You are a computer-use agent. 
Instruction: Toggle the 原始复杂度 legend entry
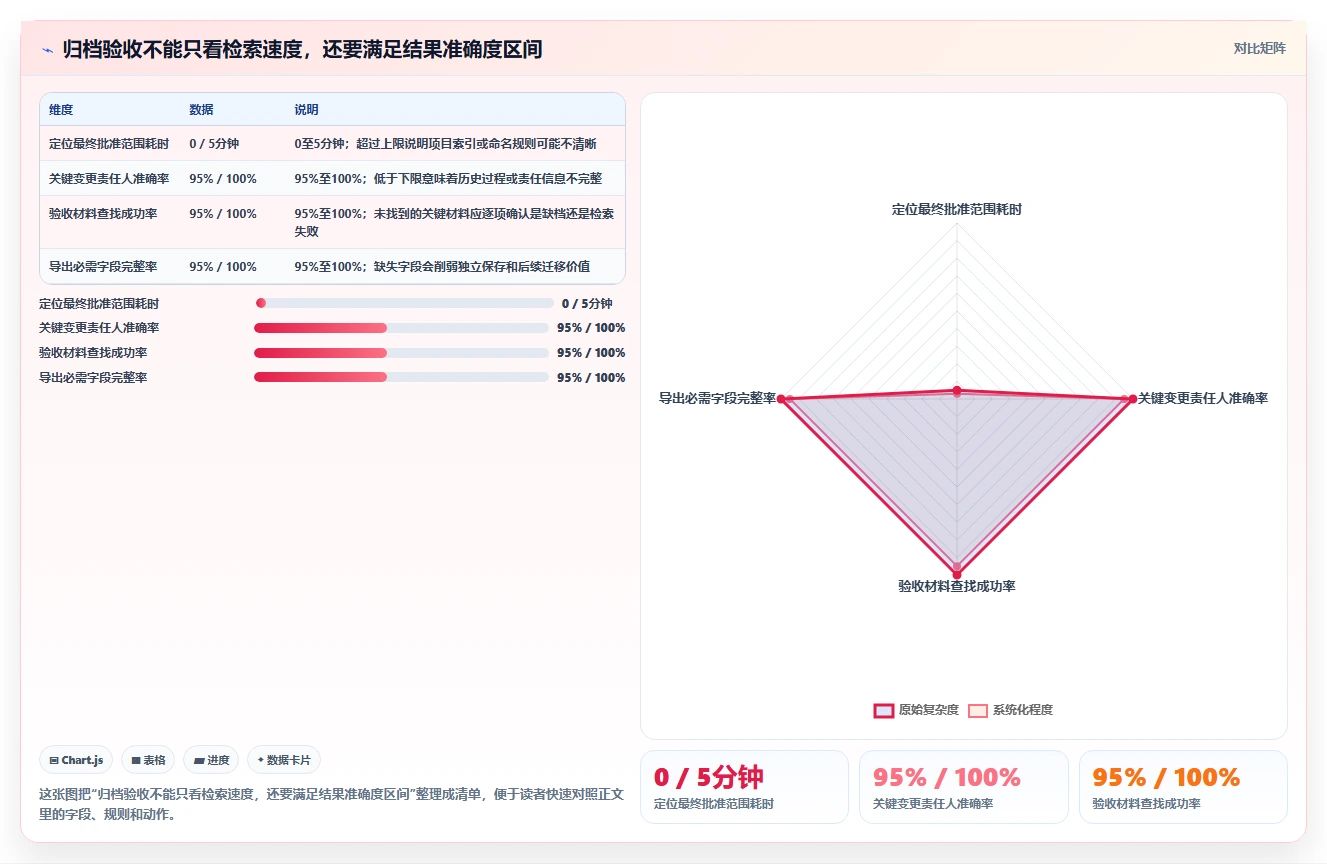tap(916, 710)
